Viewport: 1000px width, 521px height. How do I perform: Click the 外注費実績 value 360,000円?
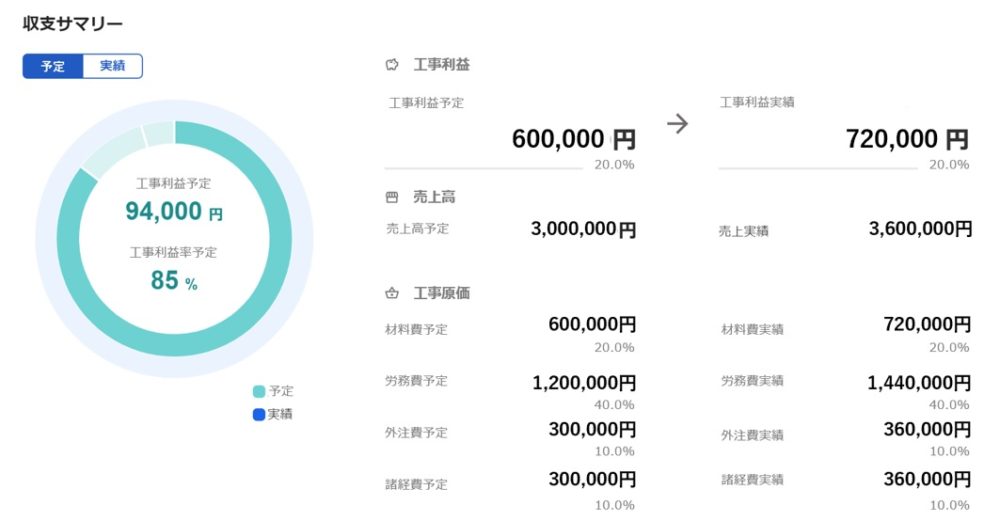click(x=927, y=430)
